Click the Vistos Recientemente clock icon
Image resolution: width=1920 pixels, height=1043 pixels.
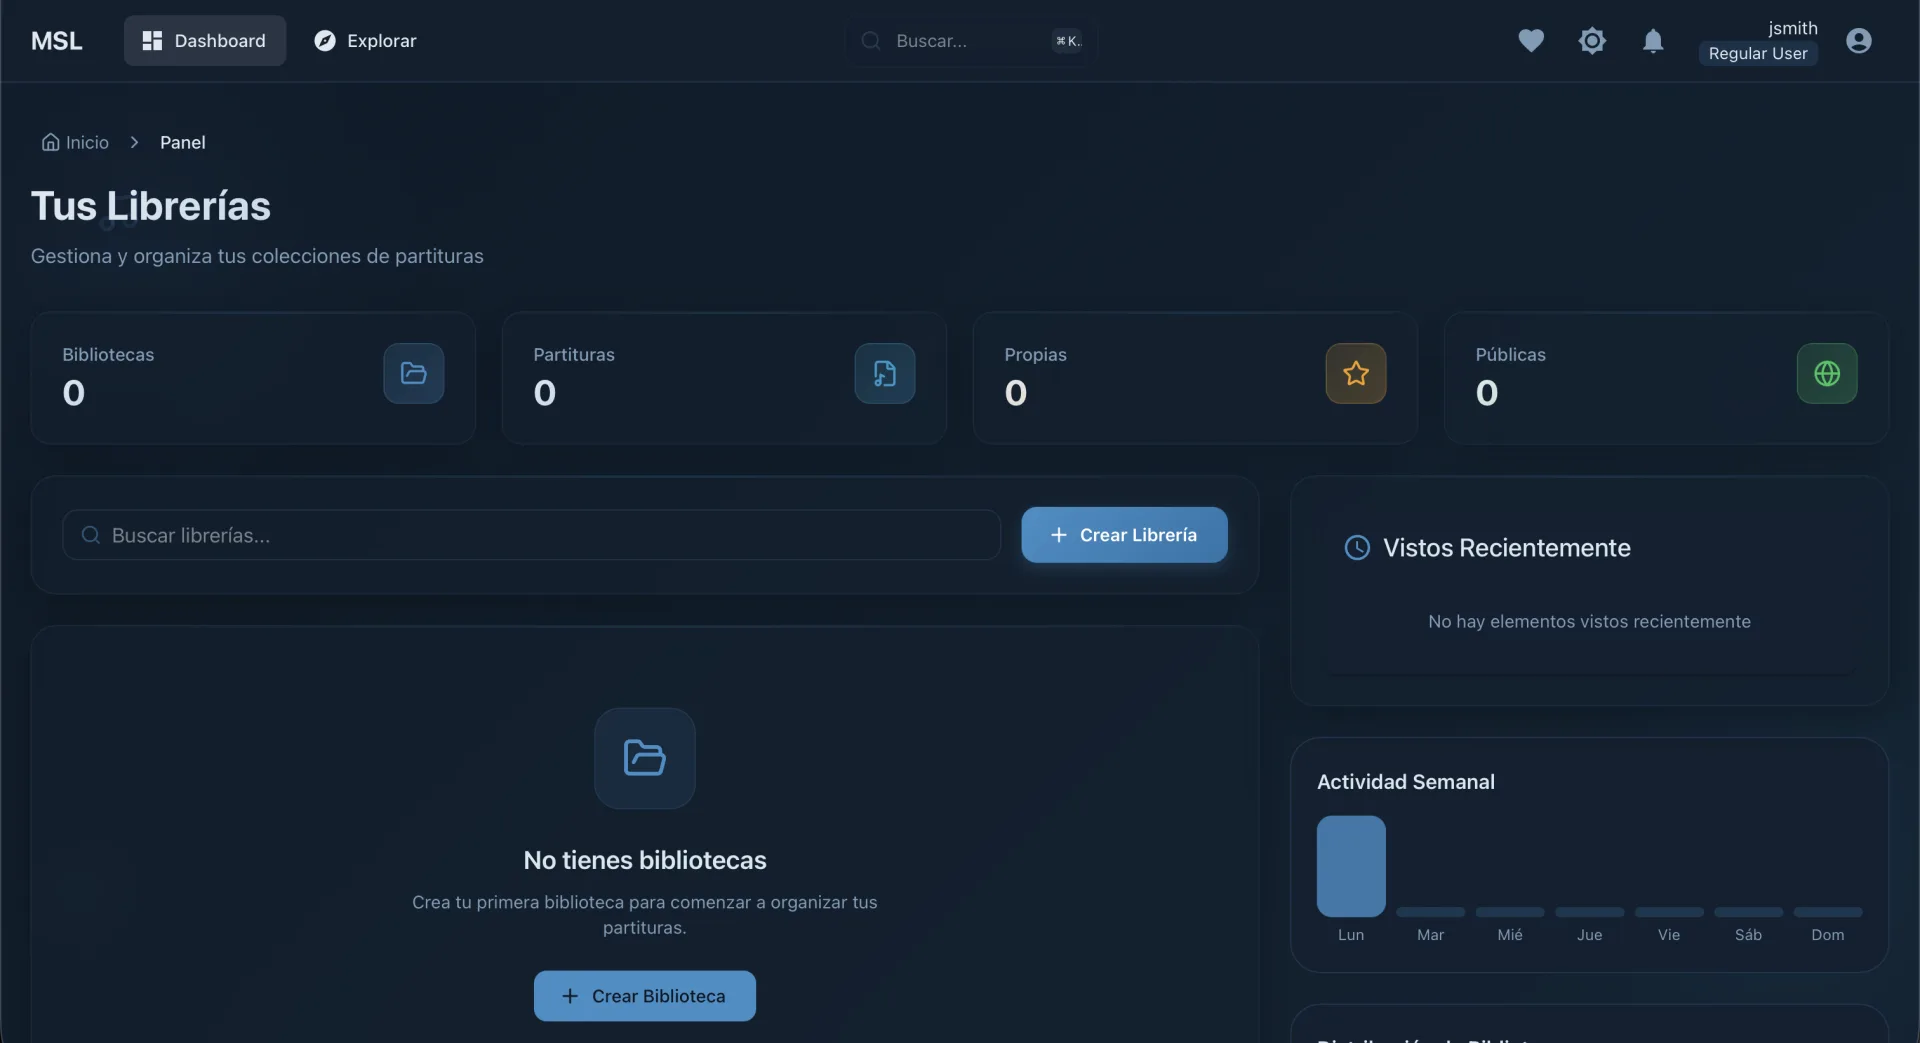(1357, 548)
